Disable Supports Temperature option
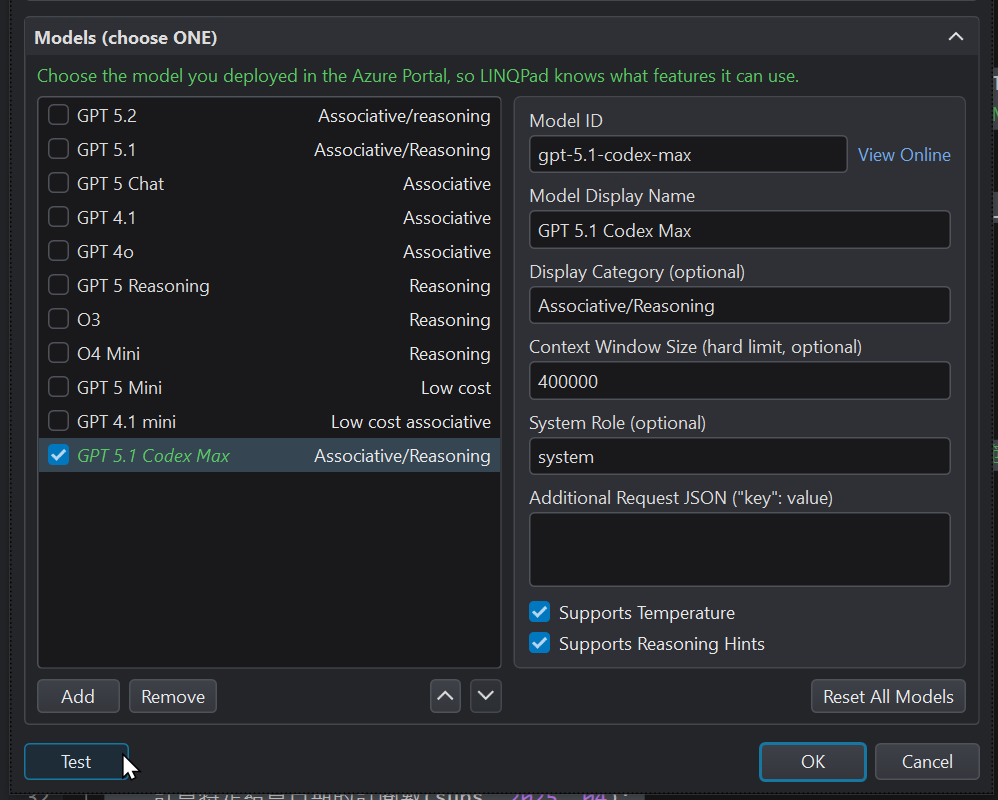Screen dimensions: 998x800 pos(540,612)
